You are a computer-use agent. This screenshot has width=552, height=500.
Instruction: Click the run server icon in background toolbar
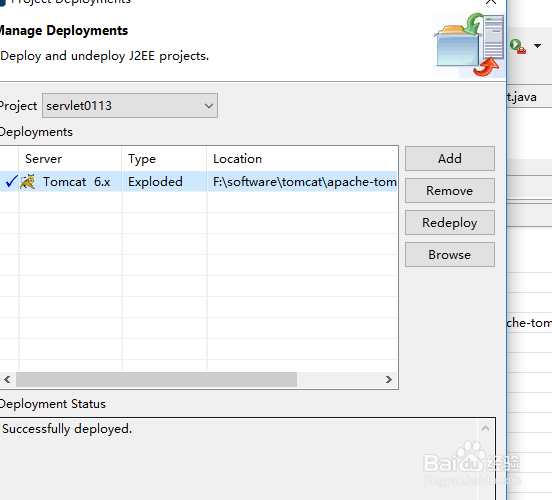pos(518,46)
